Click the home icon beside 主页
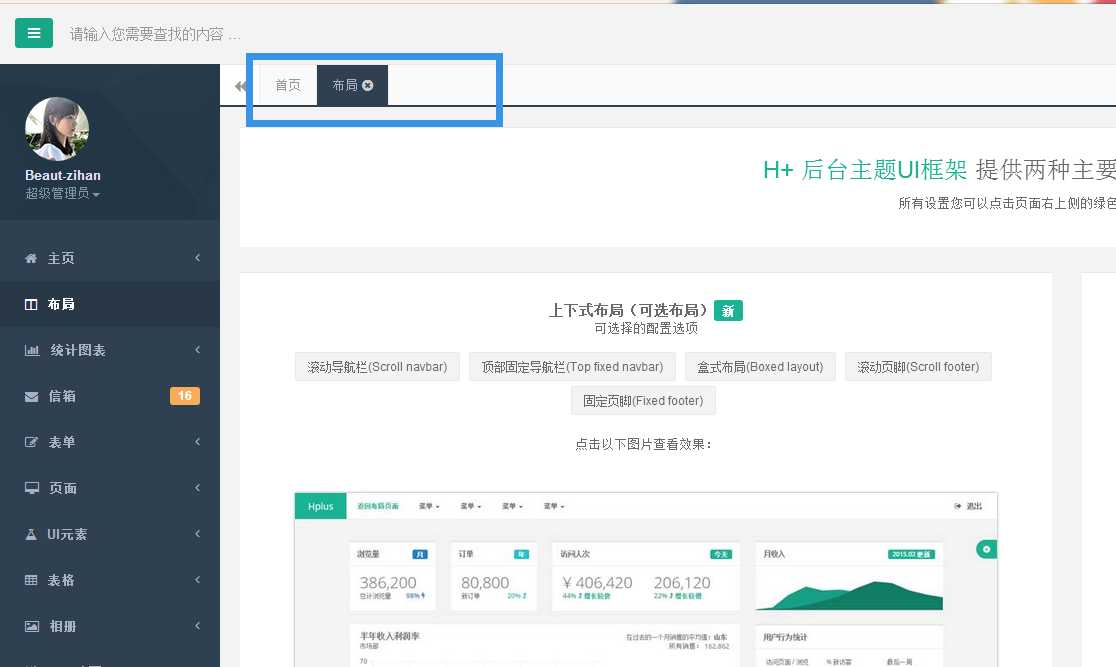The image size is (1116, 667). click(x=31, y=258)
